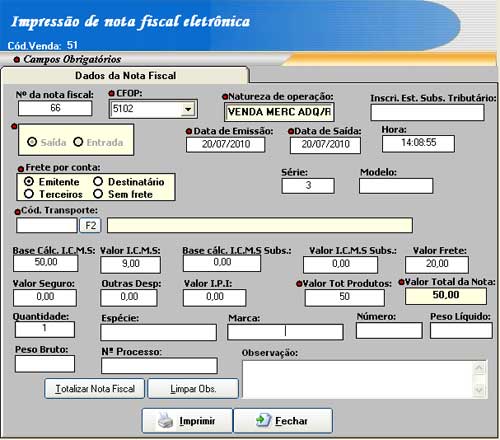Select Terceiros freight option
500x440 pixels.
point(29,194)
